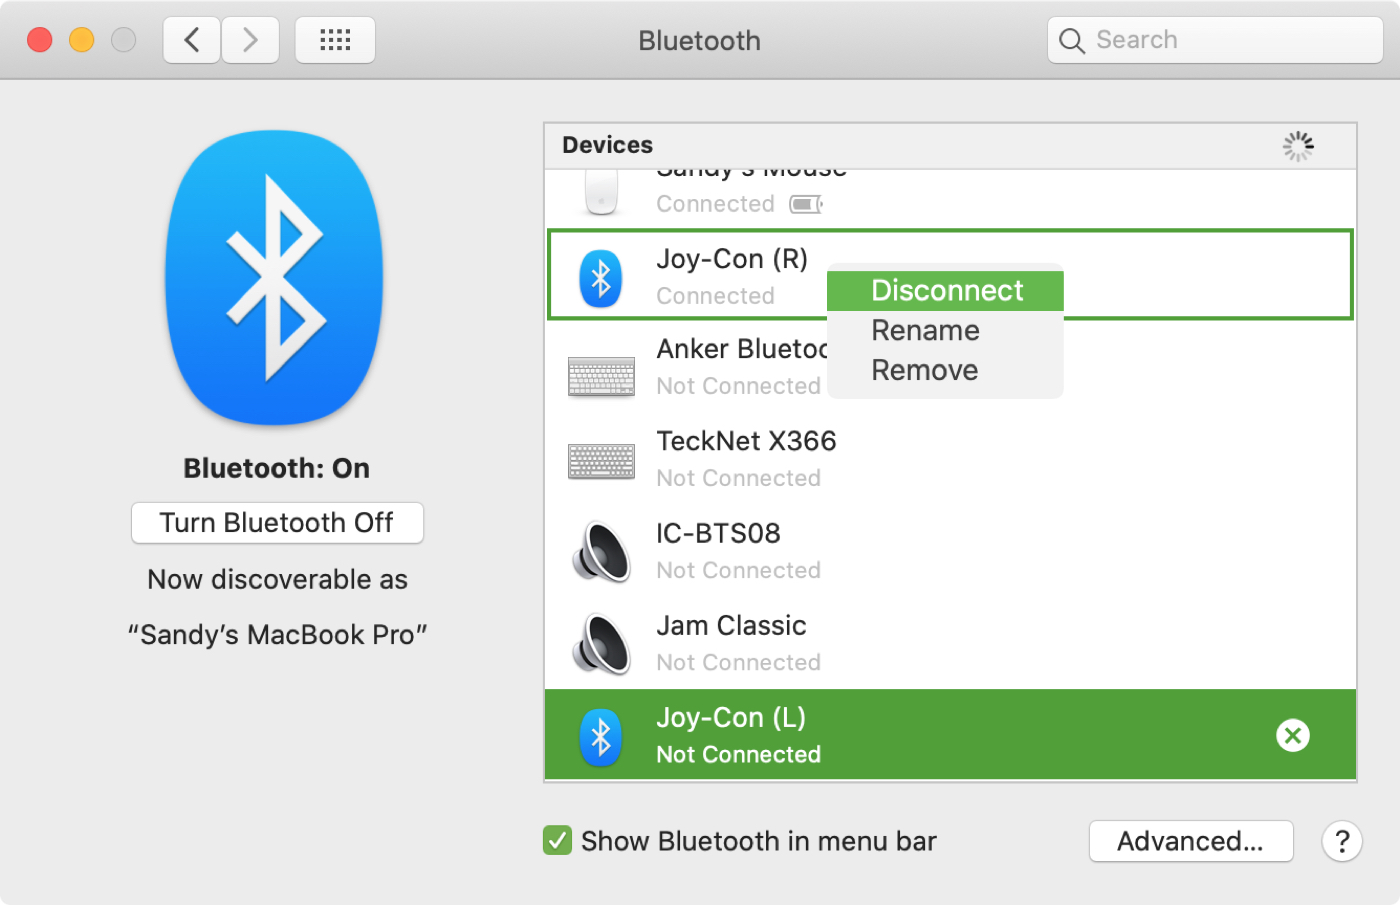Close the window with the red button
Image resolution: width=1400 pixels, height=905 pixels.
(x=40, y=40)
